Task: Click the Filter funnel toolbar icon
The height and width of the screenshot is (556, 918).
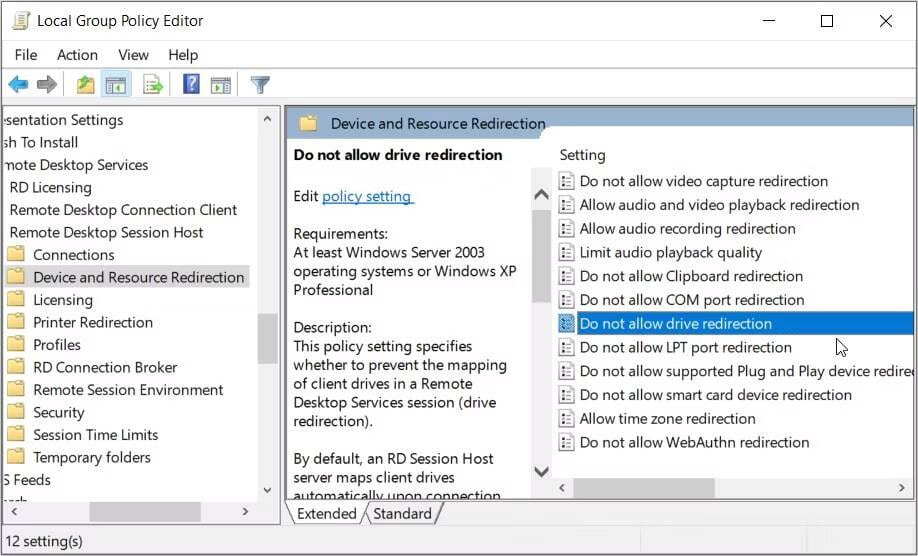Action: coord(260,85)
